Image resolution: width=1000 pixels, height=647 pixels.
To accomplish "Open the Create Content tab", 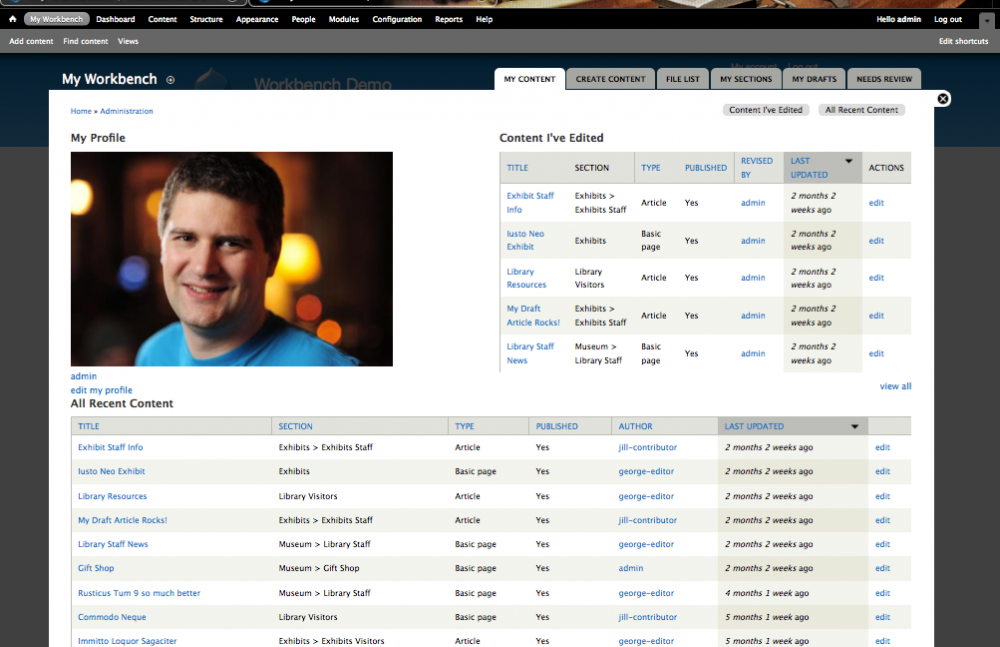I will [611, 79].
